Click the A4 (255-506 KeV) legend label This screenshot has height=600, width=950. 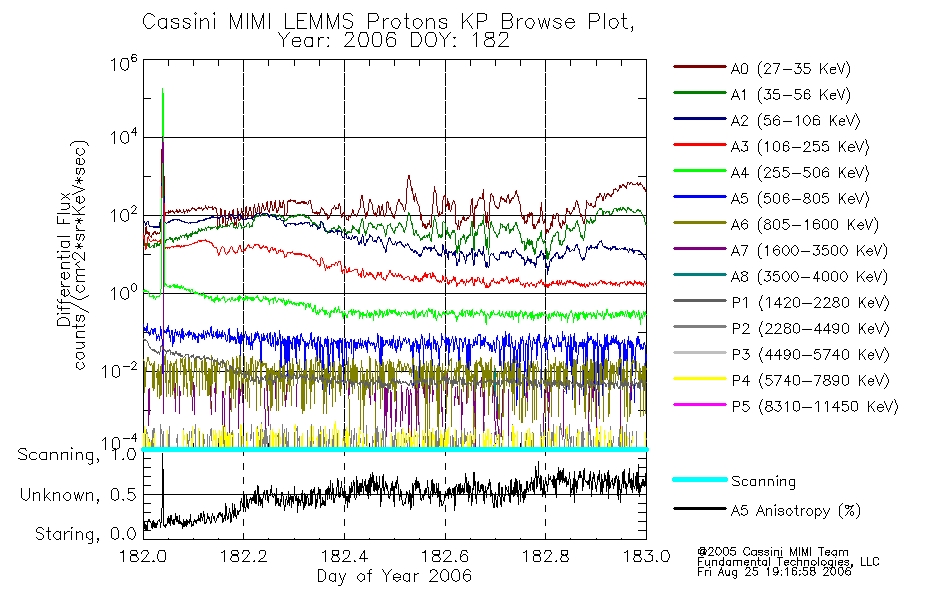pyautogui.click(x=800, y=173)
